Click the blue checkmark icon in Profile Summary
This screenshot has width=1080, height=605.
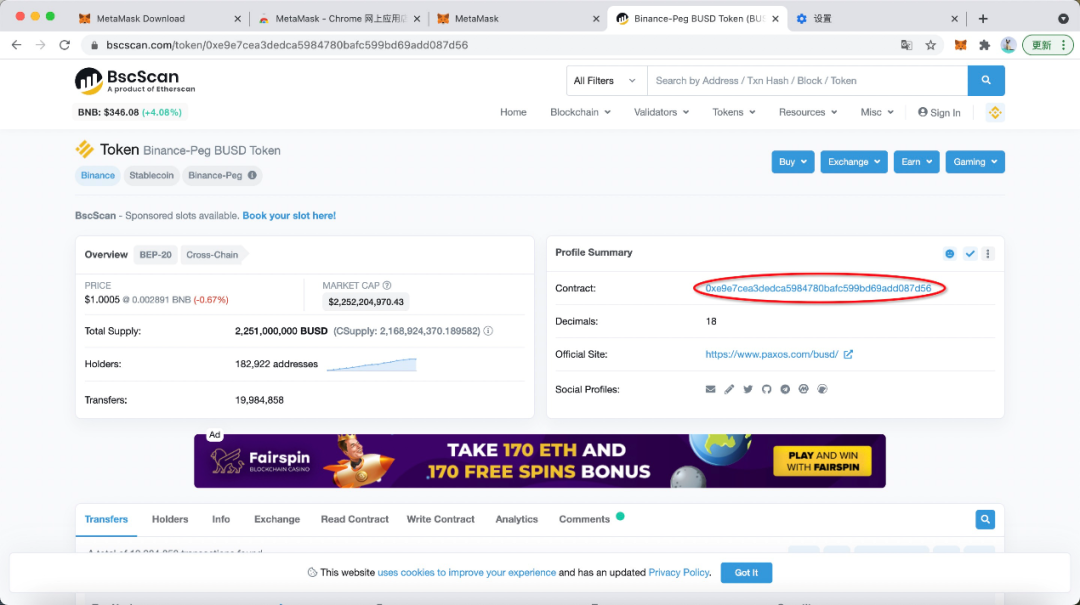(970, 254)
